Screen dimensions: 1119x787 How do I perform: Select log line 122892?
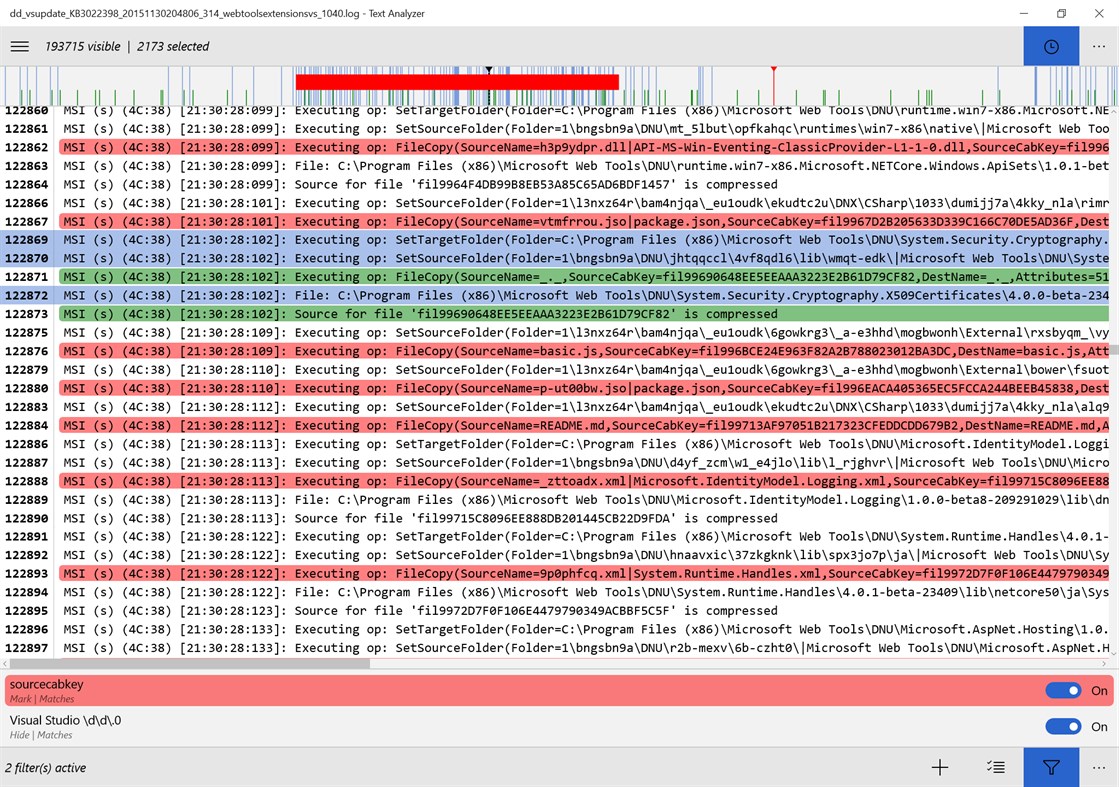click(x=557, y=555)
